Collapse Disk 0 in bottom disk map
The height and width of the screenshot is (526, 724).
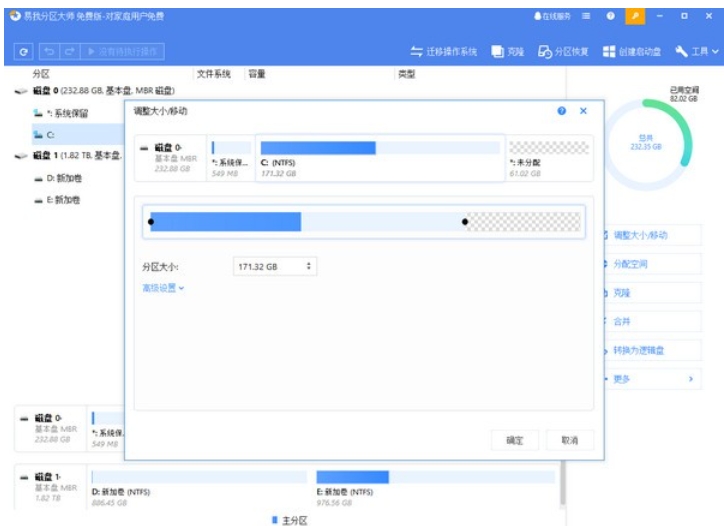point(24,419)
